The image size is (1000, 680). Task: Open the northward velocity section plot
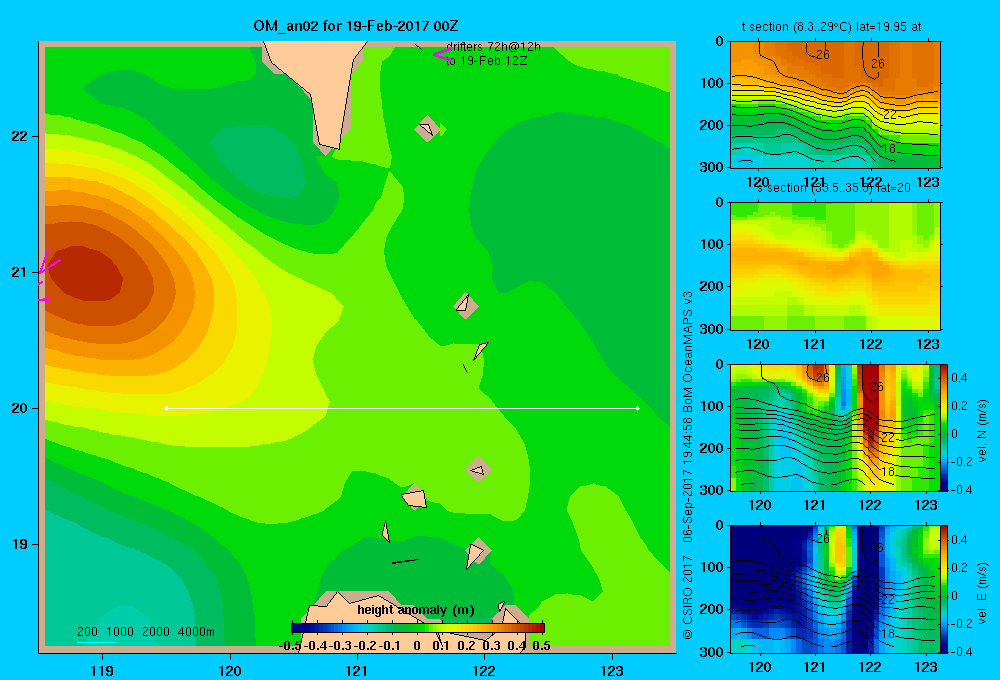[x=835, y=427]
